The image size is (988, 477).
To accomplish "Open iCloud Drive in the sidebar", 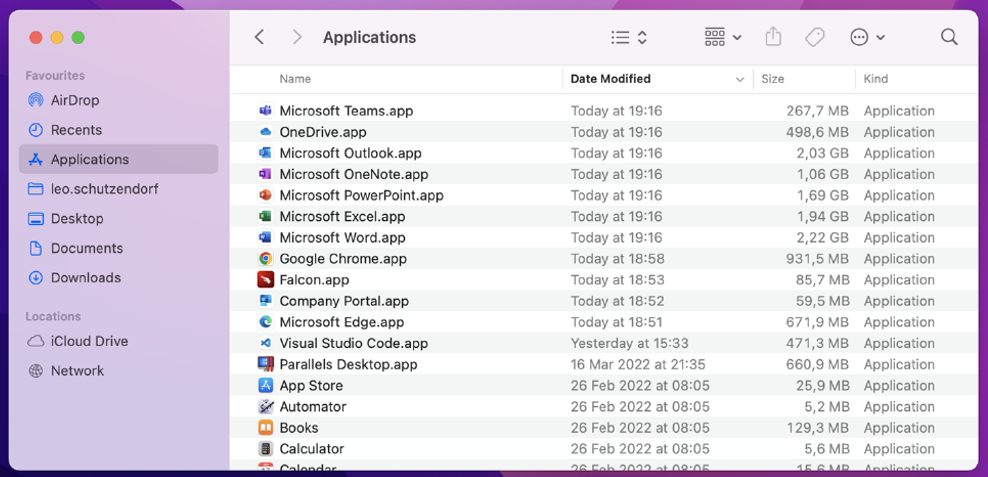I will pyautogui.click(x=118, y=341).
